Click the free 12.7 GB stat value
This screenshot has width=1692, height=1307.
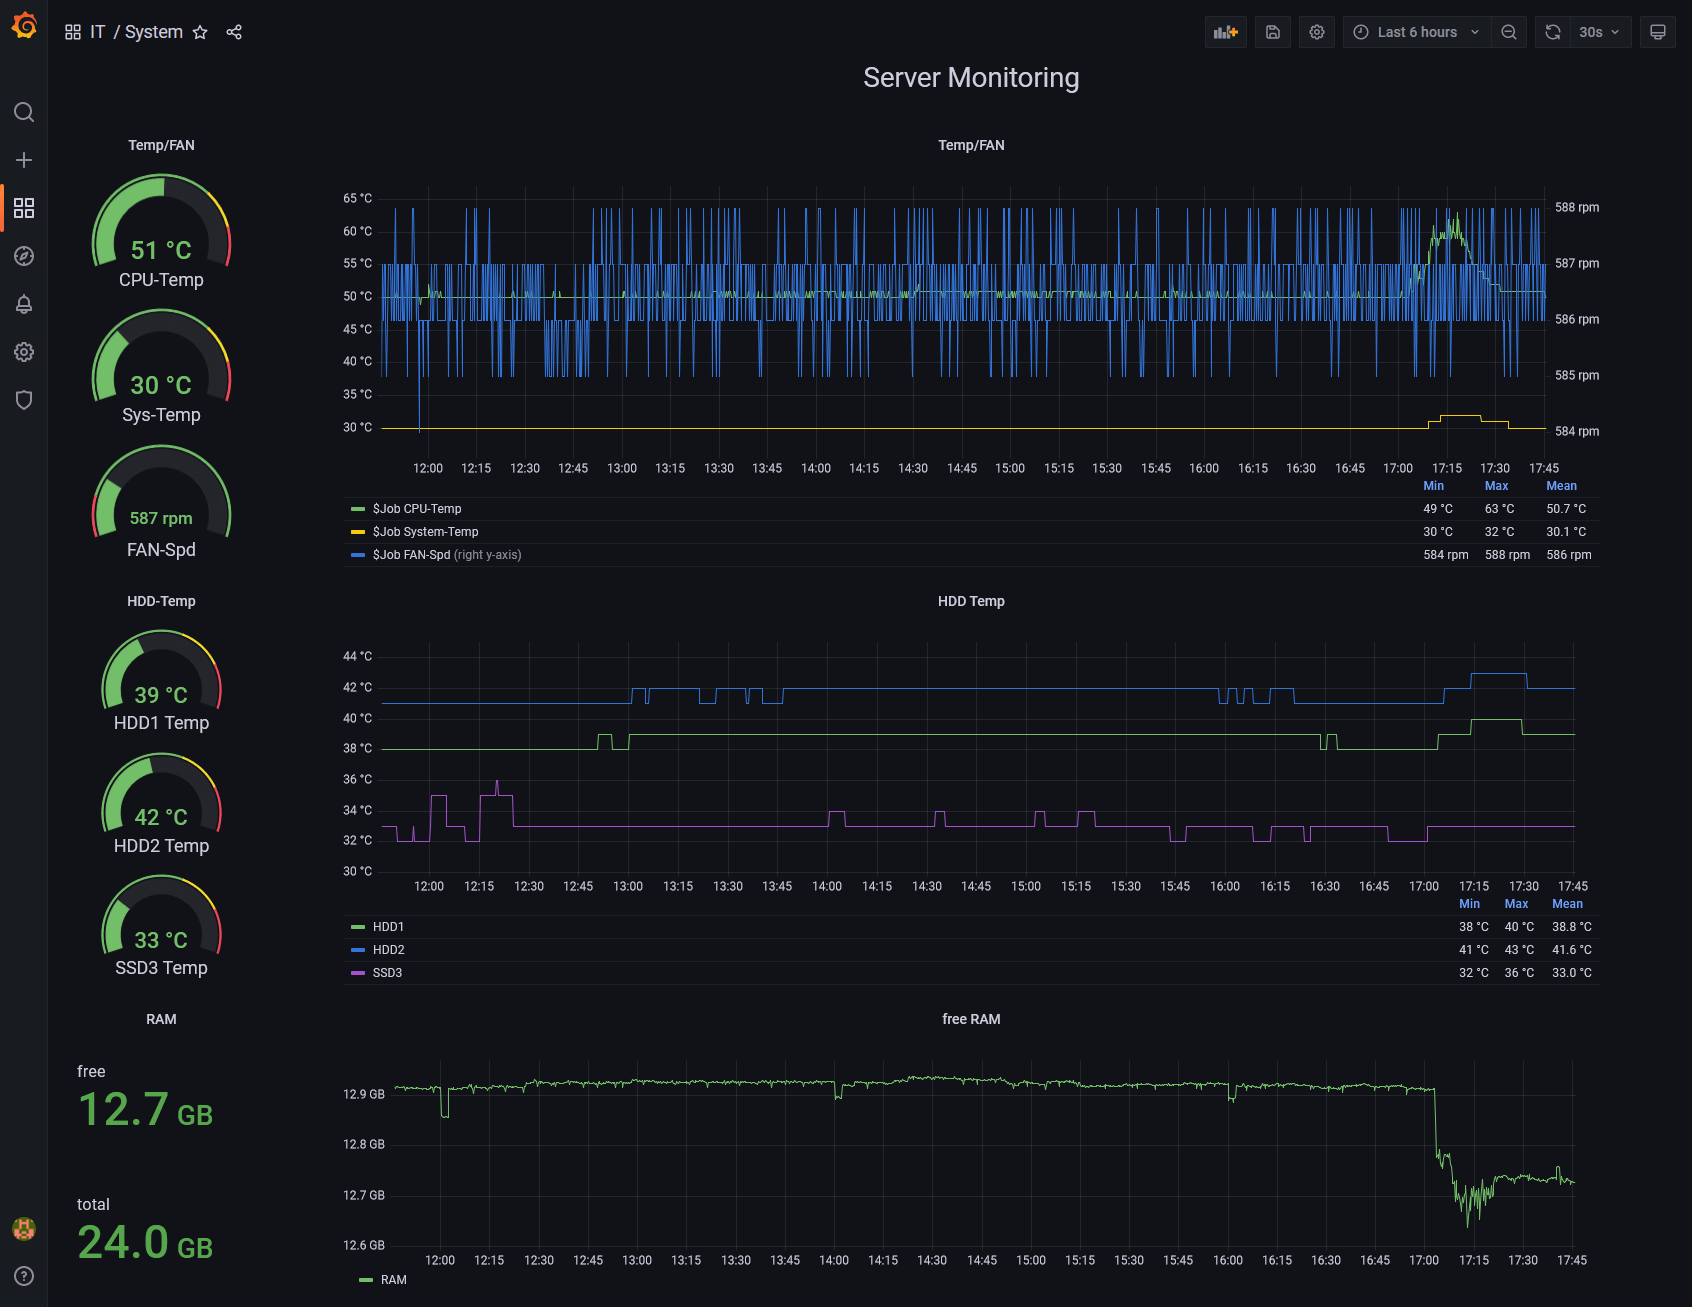pos(146,1110)
